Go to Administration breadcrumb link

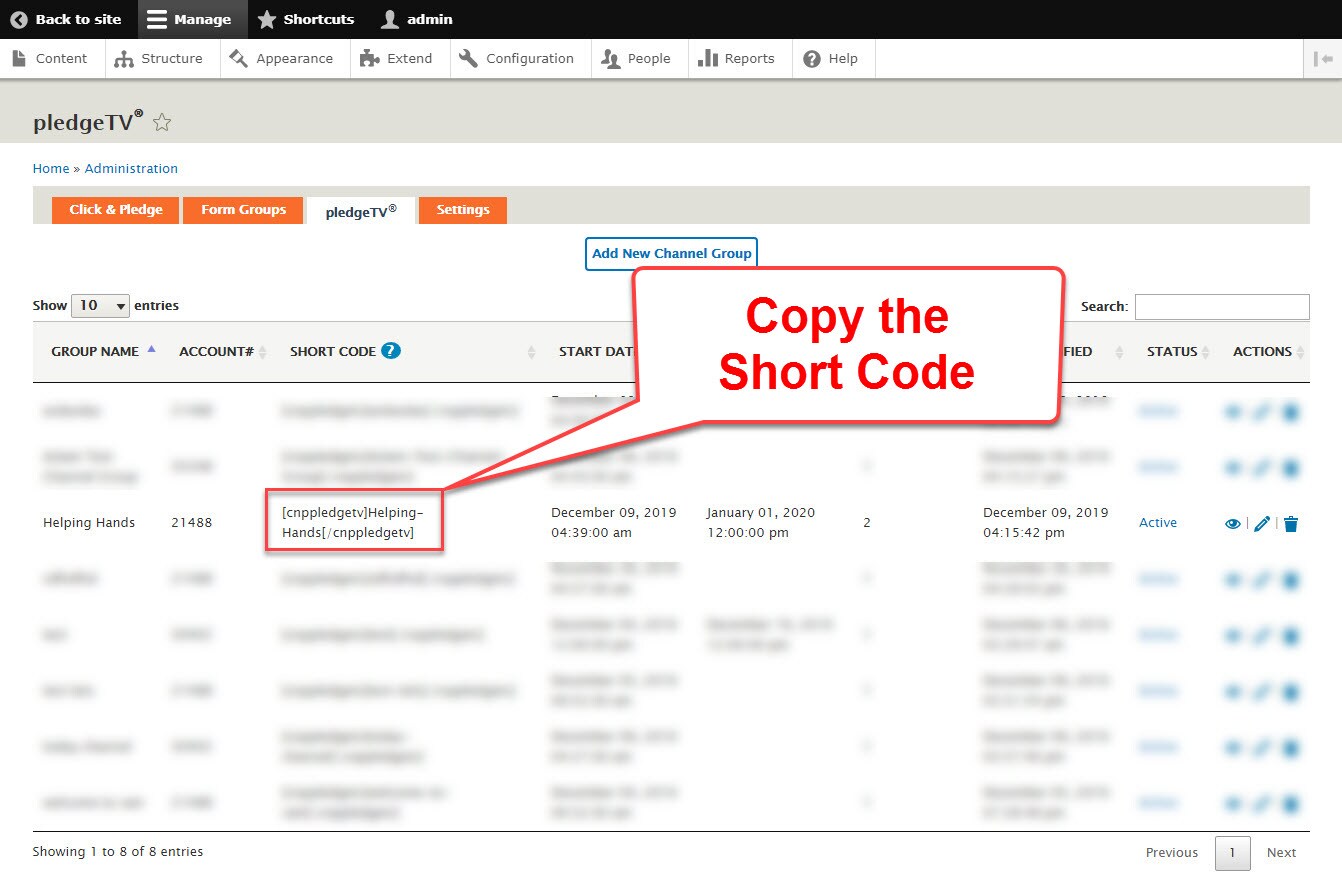pos(131,168)
